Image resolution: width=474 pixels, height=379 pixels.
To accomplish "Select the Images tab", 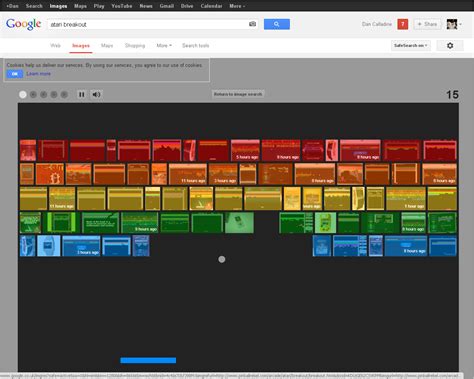I will pyautogui.click(x=81, y=45).
